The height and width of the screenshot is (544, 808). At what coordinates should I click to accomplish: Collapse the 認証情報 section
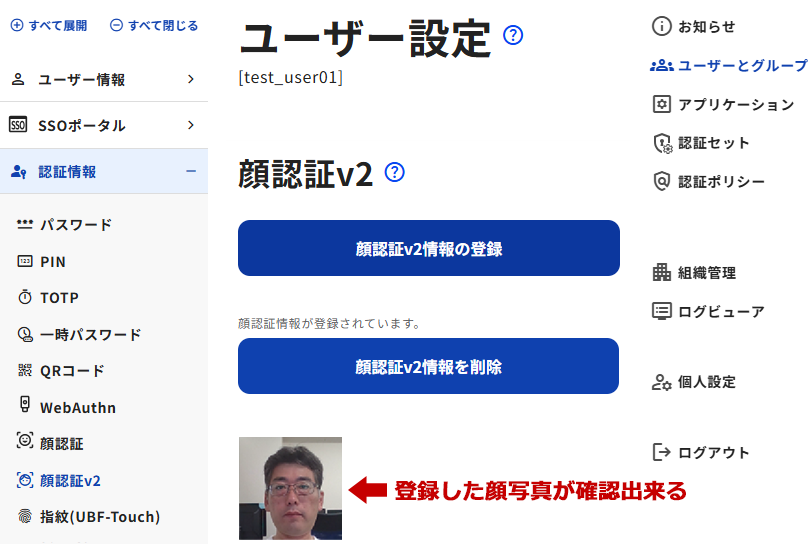point(190,171)
